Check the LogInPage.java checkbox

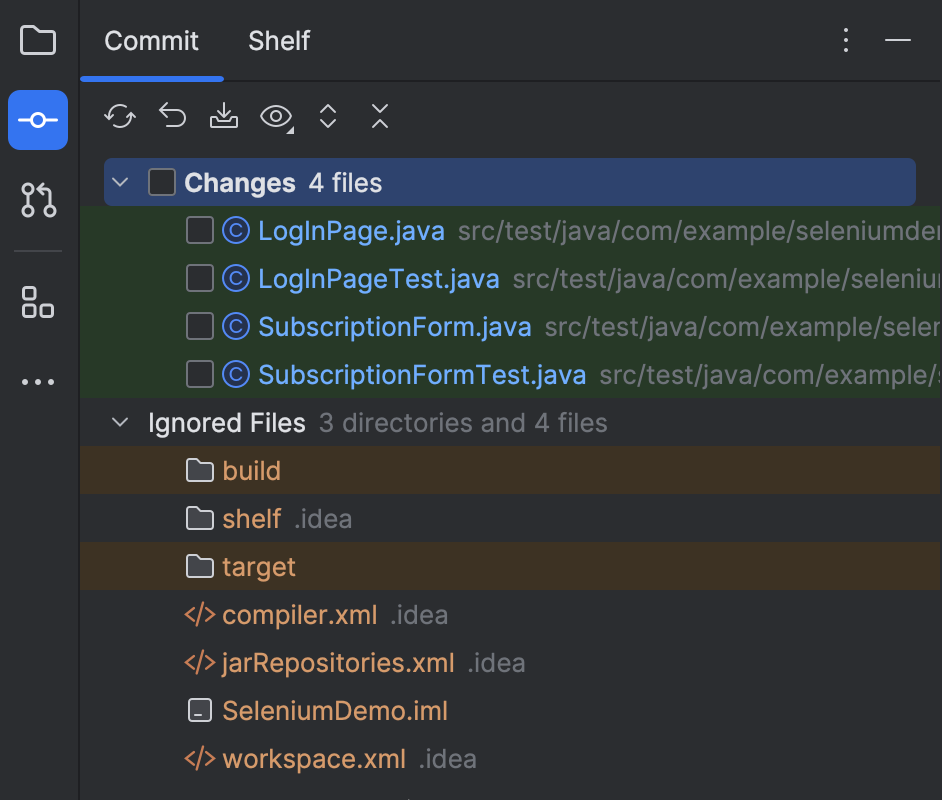pyautogui.click(x=199, y=230)
